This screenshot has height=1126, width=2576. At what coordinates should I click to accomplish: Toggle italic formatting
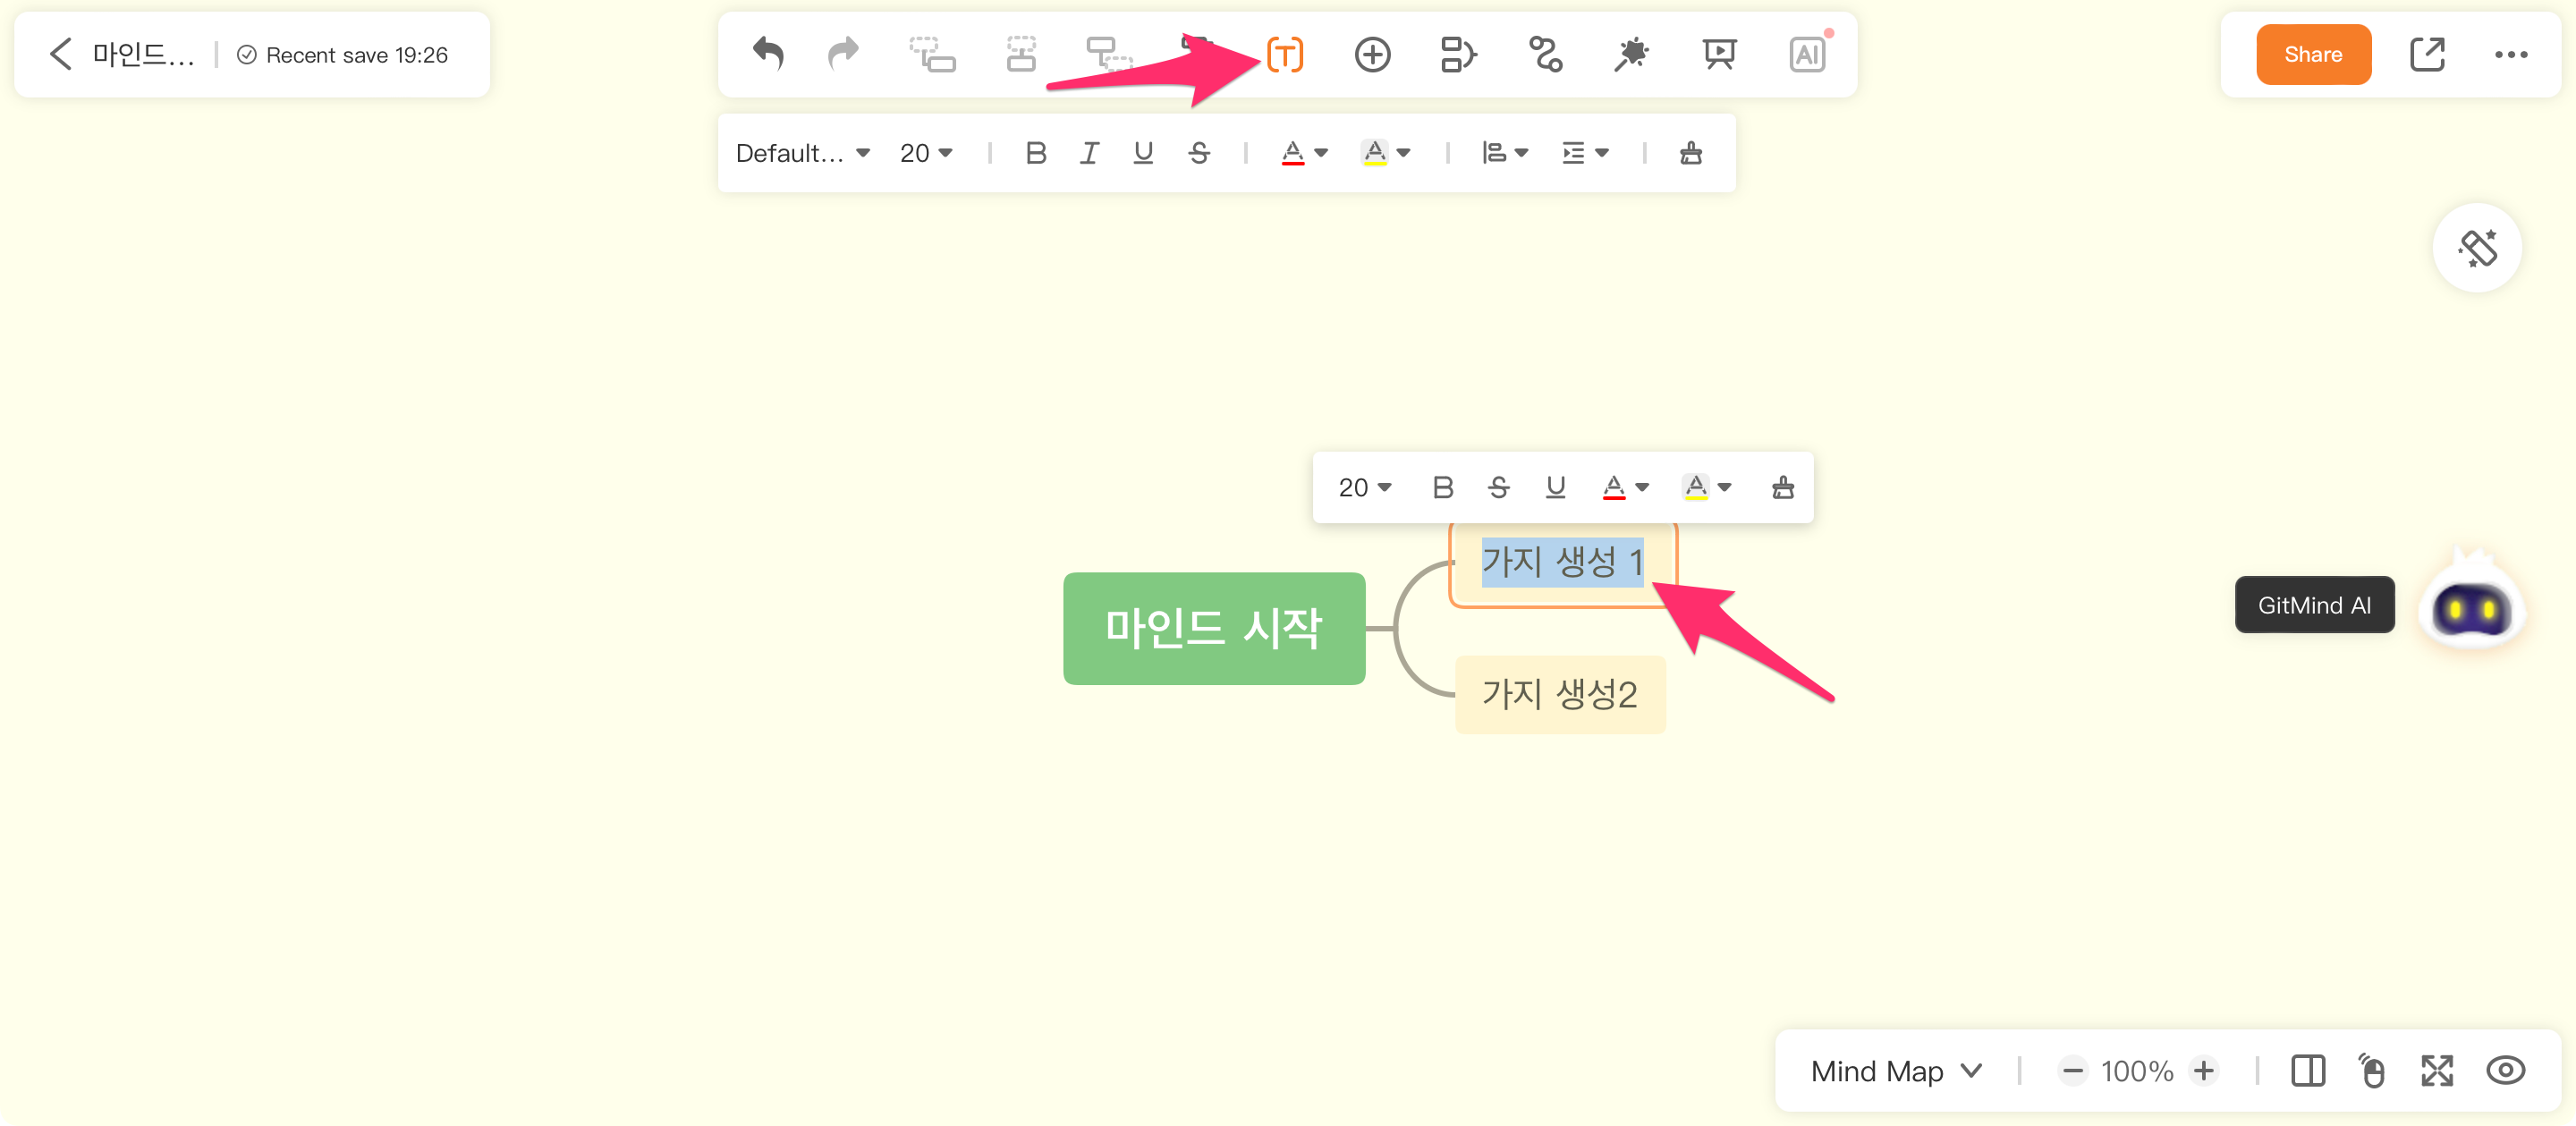point(1089,153)
